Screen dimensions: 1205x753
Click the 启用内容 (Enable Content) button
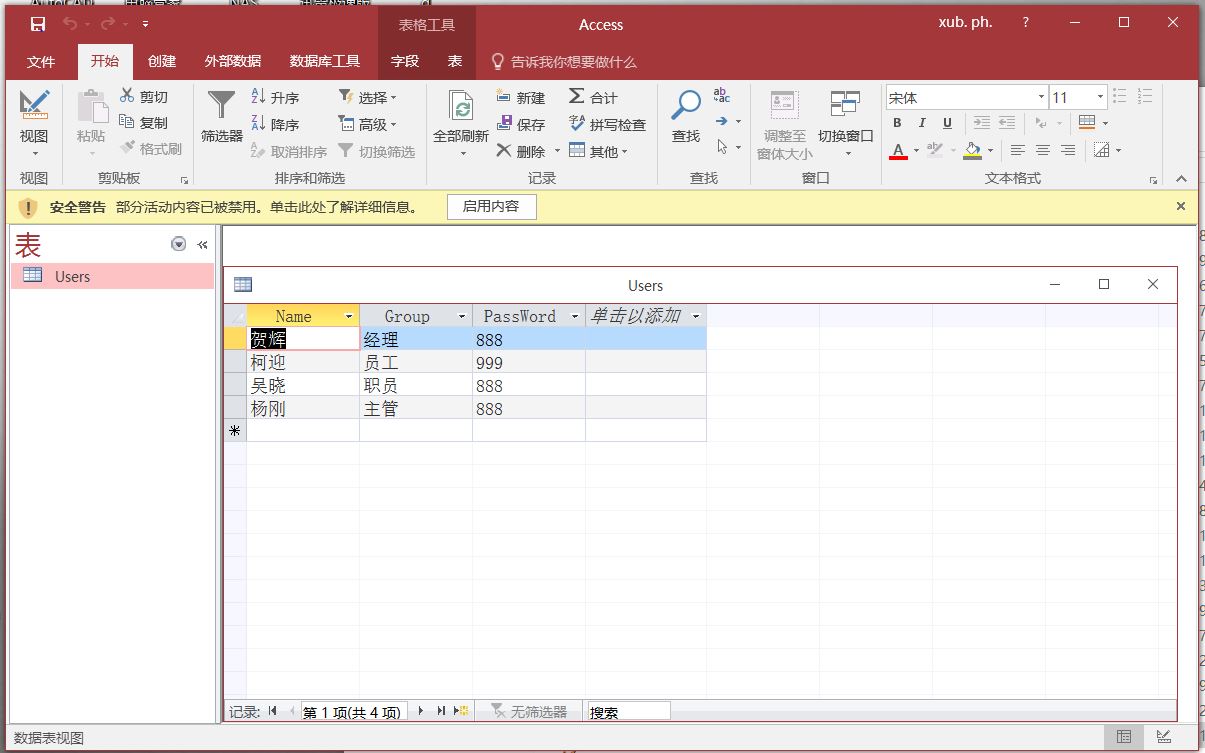click(491, 207)
